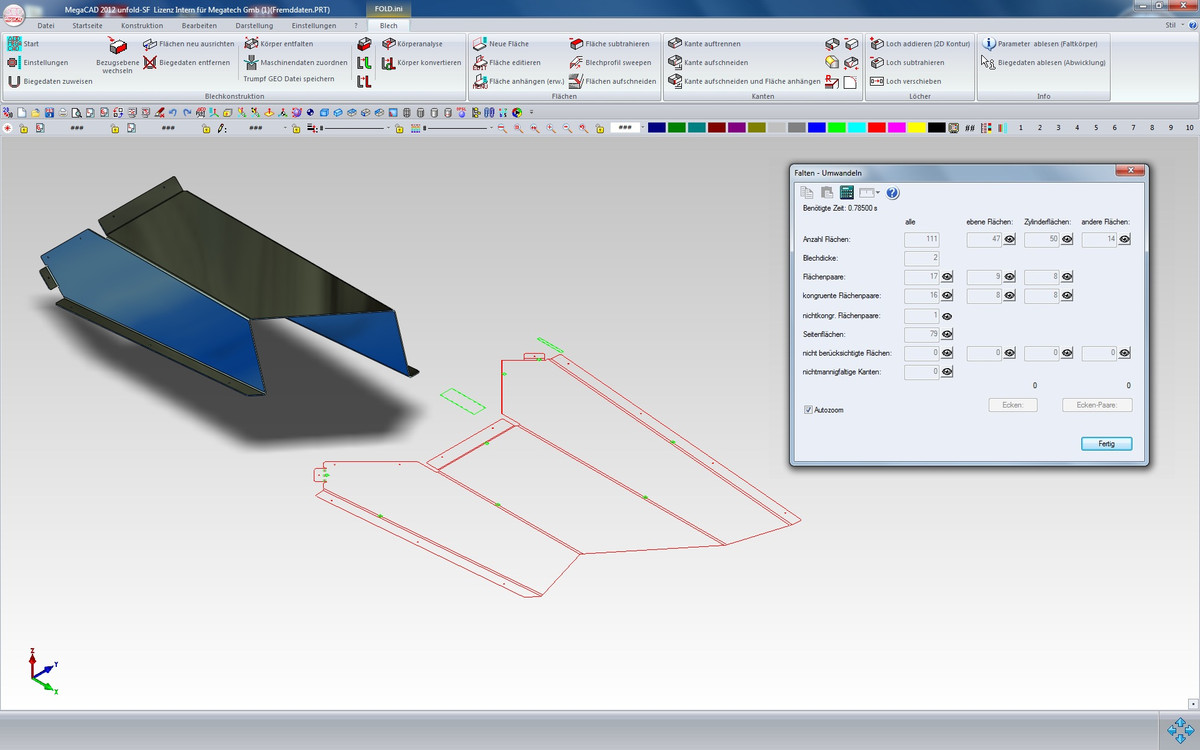The width and height of the screenshot is (1200, 750).
Task: Click Blechprofil sweepen
Action: [x=610, y=62]
